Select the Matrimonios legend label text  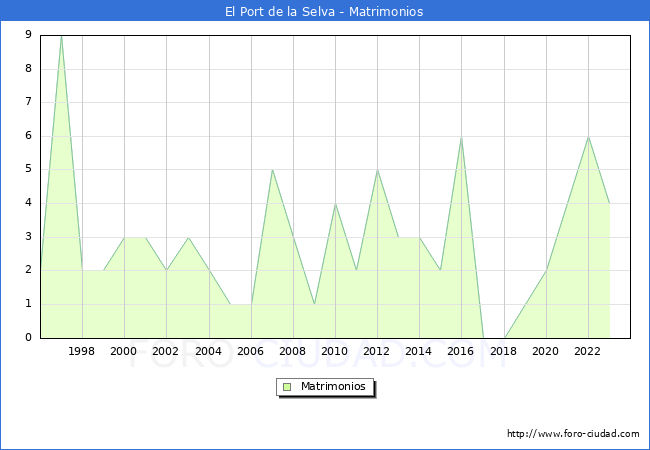click(x=333, y=387)
